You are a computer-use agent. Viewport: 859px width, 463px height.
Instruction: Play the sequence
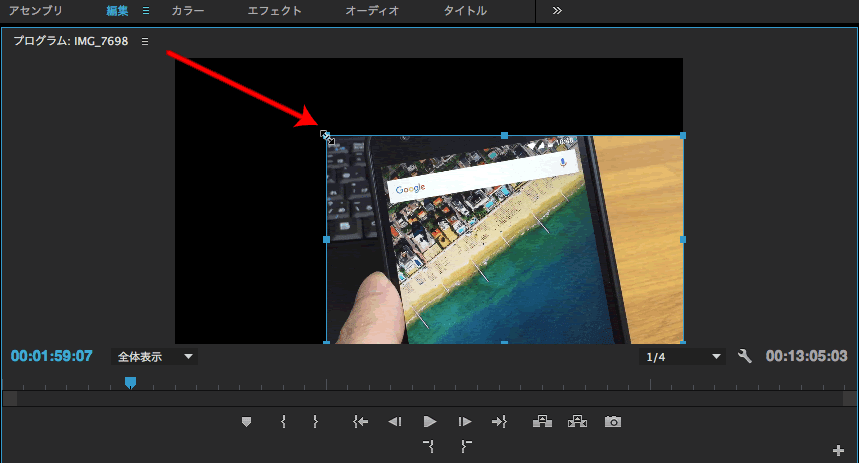tap(430, 421)
